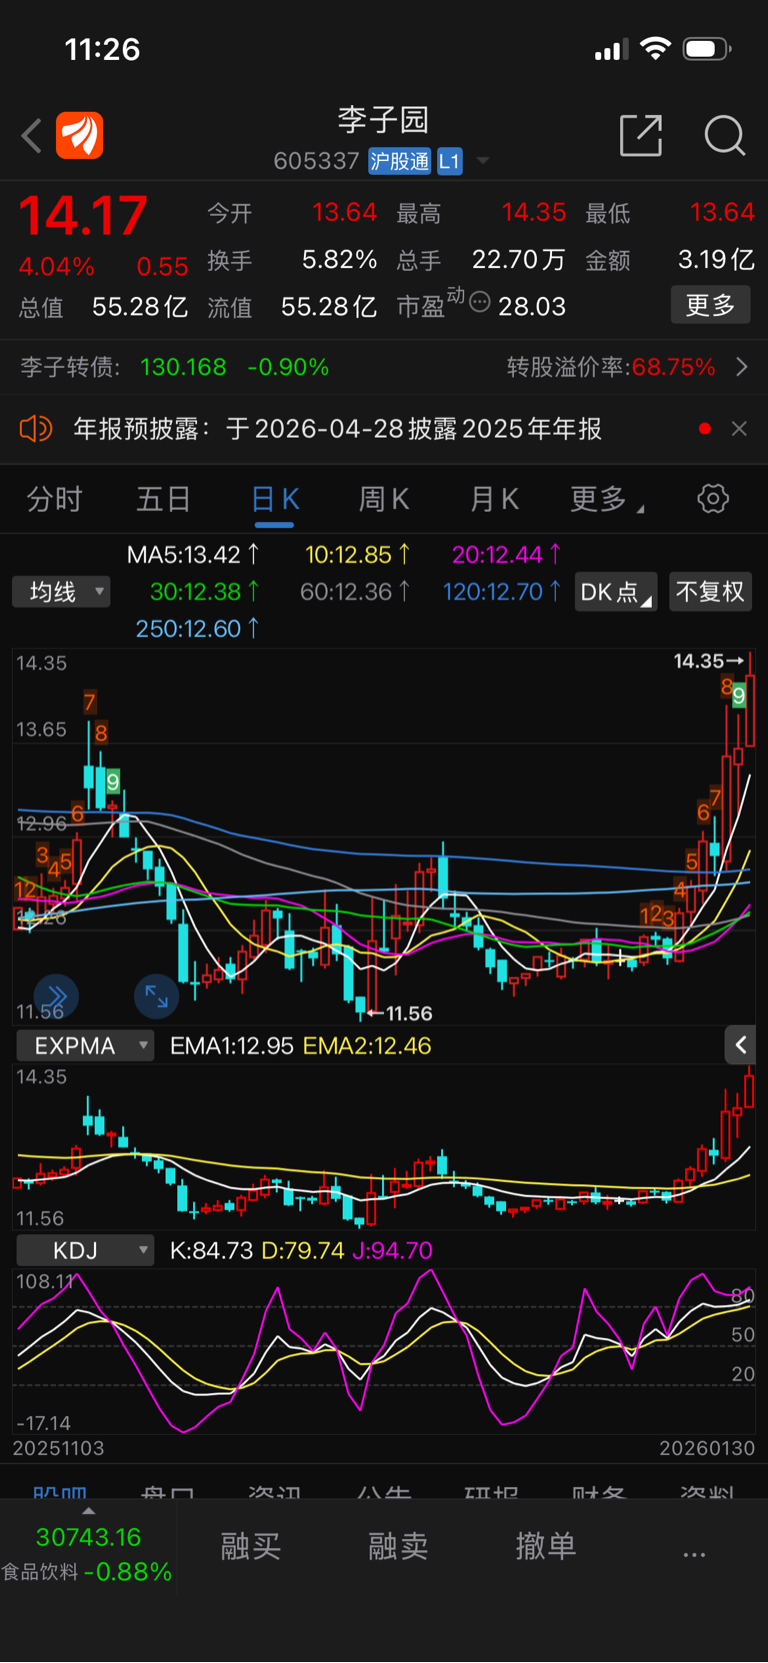Image resolution: width=768 pixels, height=1663 pixels.
Task: Tap the 撤单 cancel order button
Action: [546, 1546]
